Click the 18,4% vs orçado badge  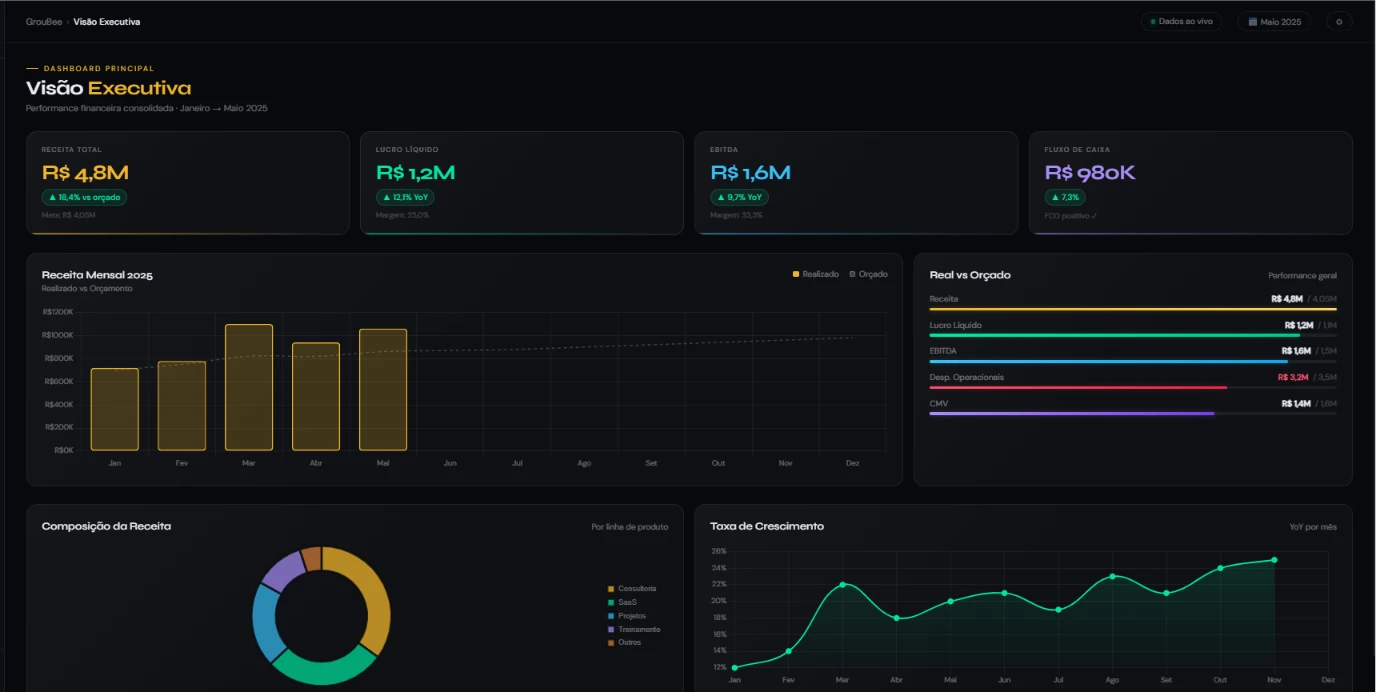click(84, 197)
